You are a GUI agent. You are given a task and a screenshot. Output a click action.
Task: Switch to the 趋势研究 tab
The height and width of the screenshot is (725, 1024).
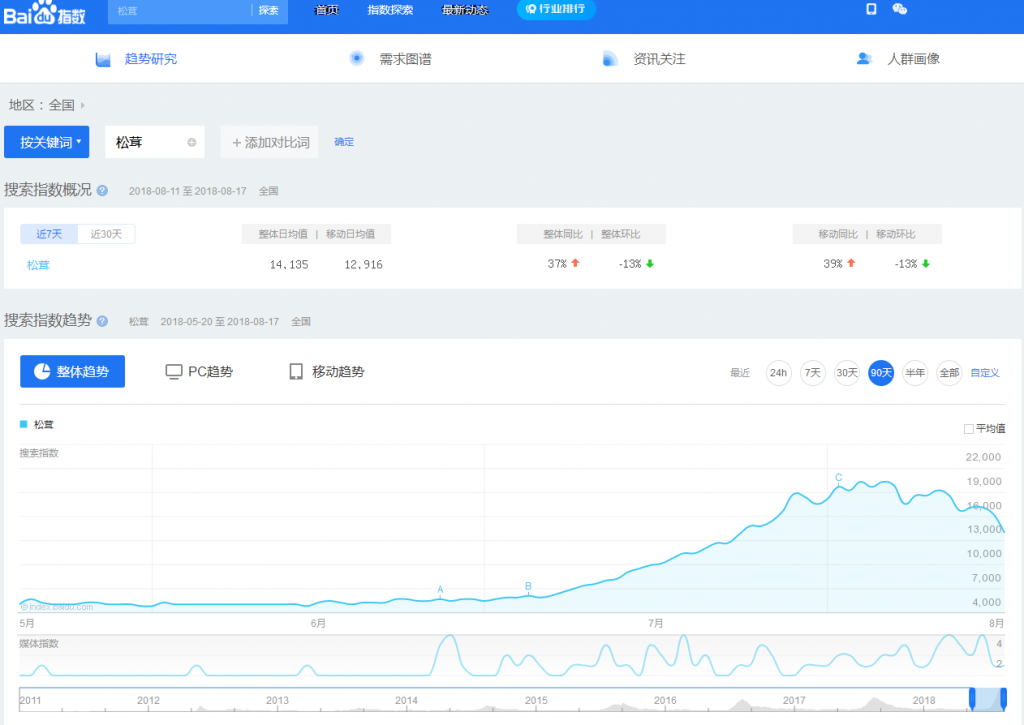tap(136, 59)
